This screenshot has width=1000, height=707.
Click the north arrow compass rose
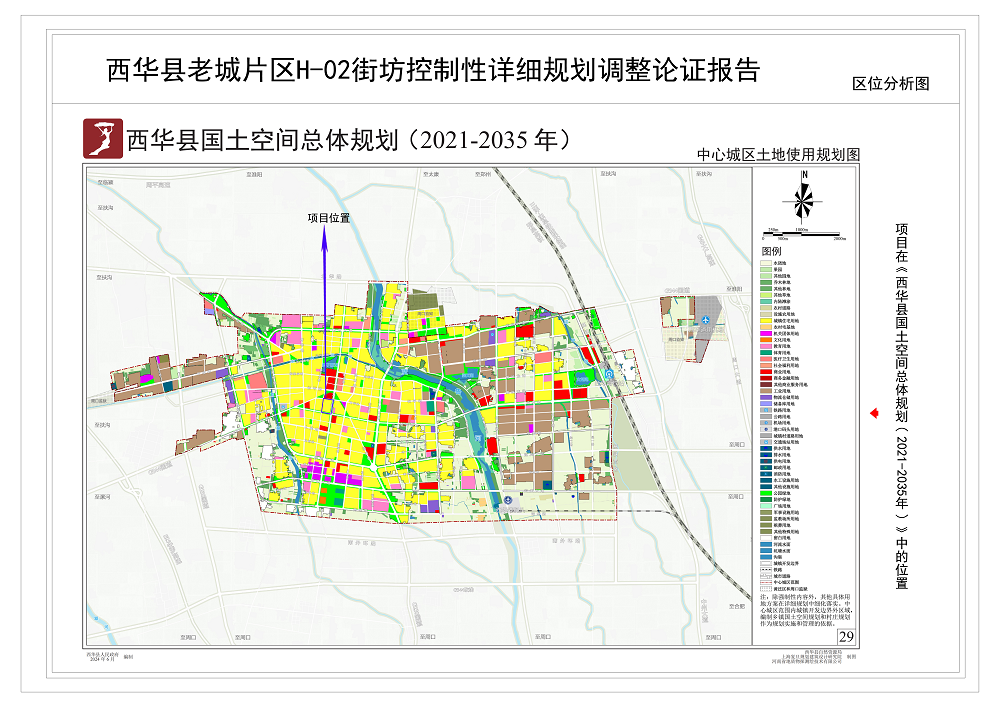point(803,195)
